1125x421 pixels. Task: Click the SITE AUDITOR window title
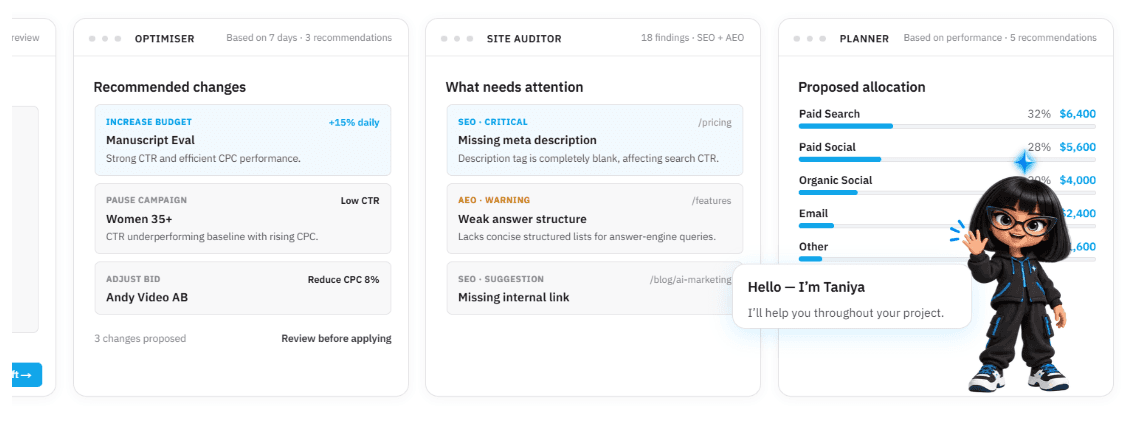point(524,39)
